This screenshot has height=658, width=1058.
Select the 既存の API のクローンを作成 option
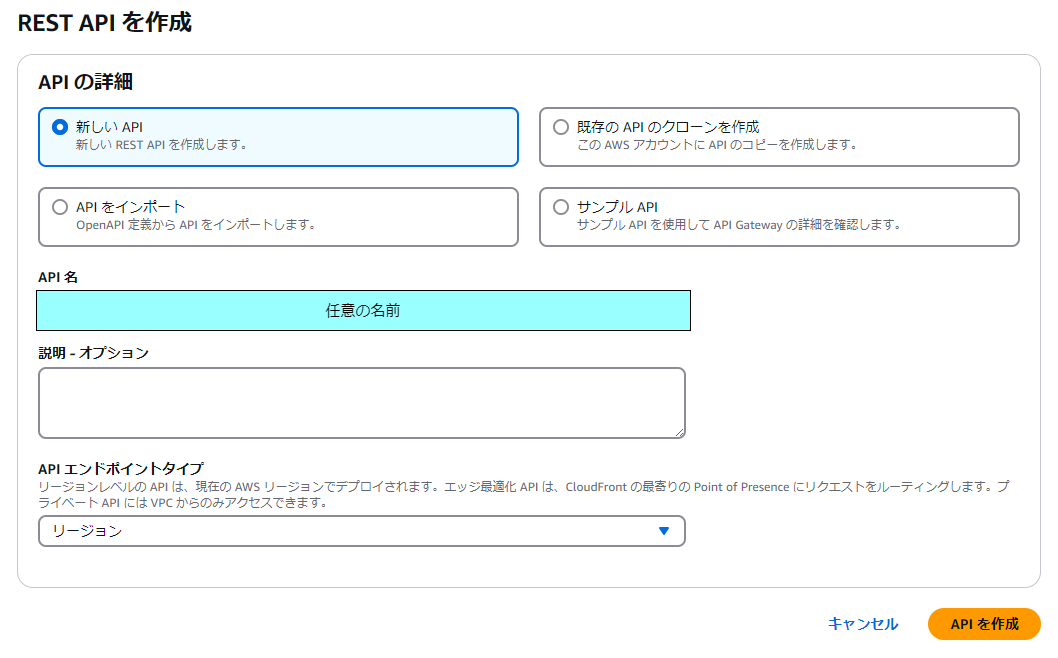pyautogui.click(x=560, y=127)
